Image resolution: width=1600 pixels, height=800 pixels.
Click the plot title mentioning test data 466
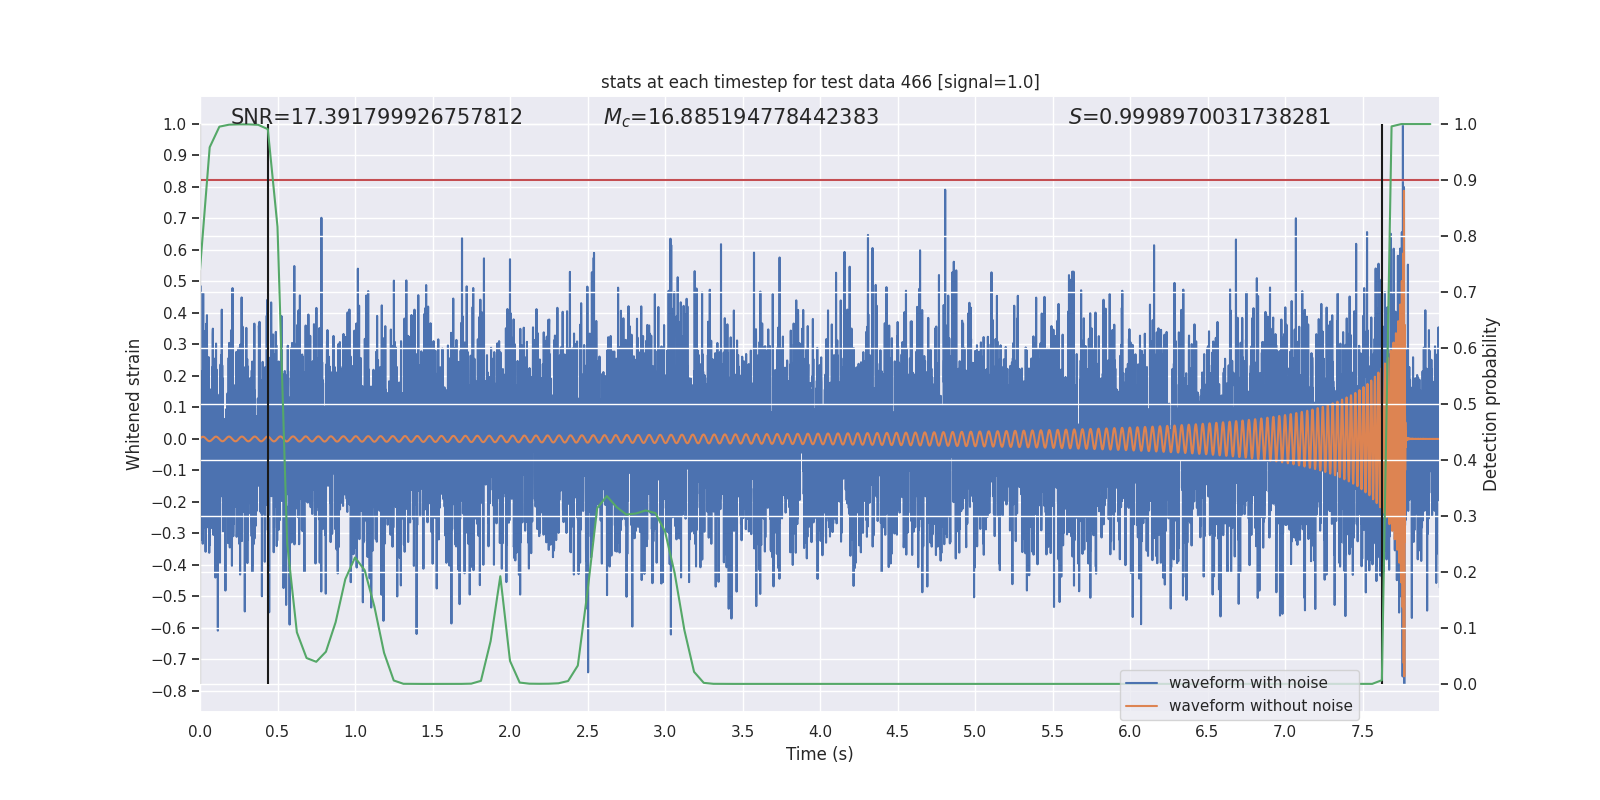820,82
